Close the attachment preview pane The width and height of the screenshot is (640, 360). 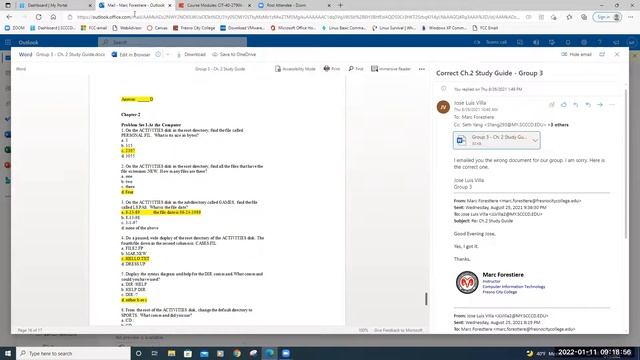tap(617, 54)
